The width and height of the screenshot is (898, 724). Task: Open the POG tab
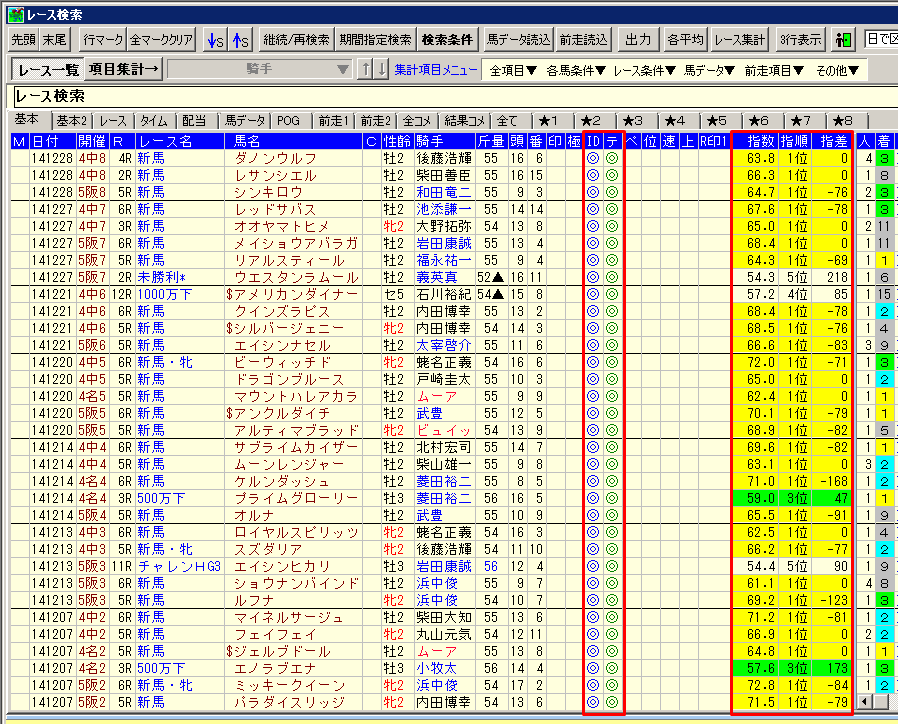coord(289,121)
